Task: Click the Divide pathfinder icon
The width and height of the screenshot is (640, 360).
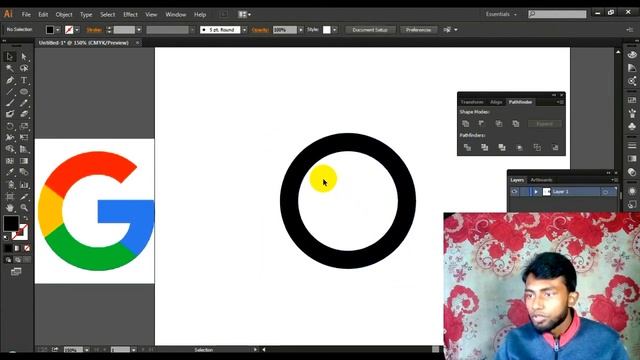Action: (467, 147)
